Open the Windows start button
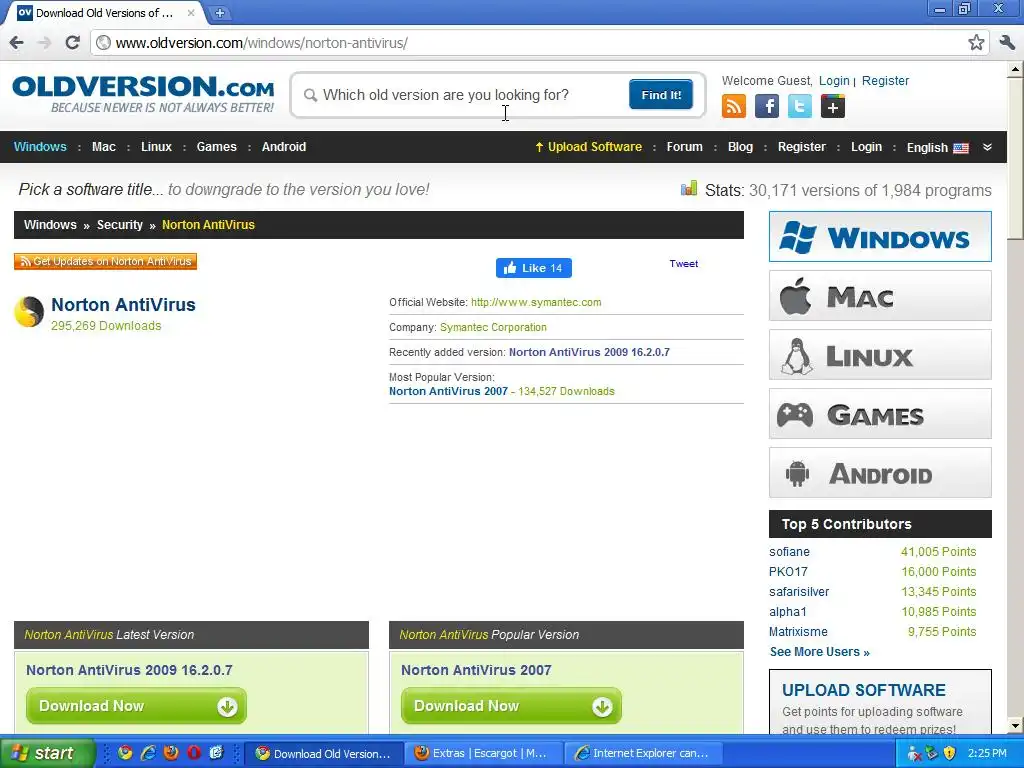This screenshot has height=768, width=1024. click(47, 753)
